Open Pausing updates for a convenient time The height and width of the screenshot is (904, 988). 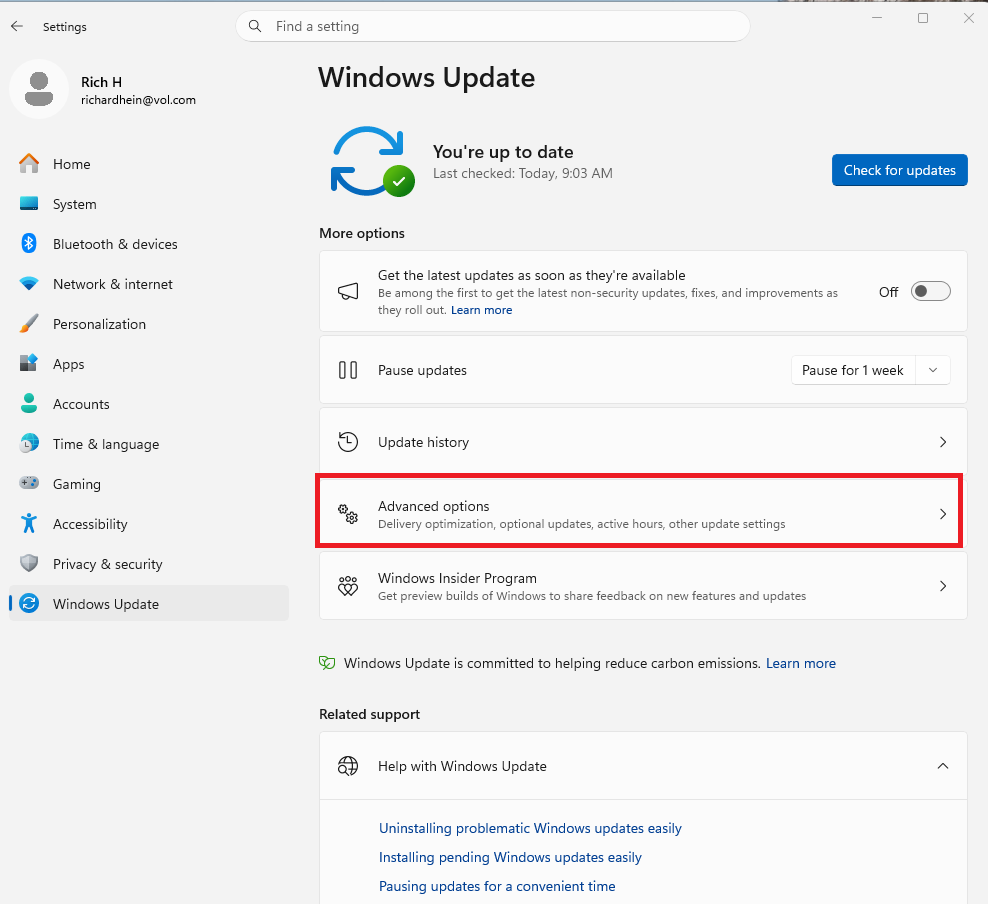(x=497, y=886)
